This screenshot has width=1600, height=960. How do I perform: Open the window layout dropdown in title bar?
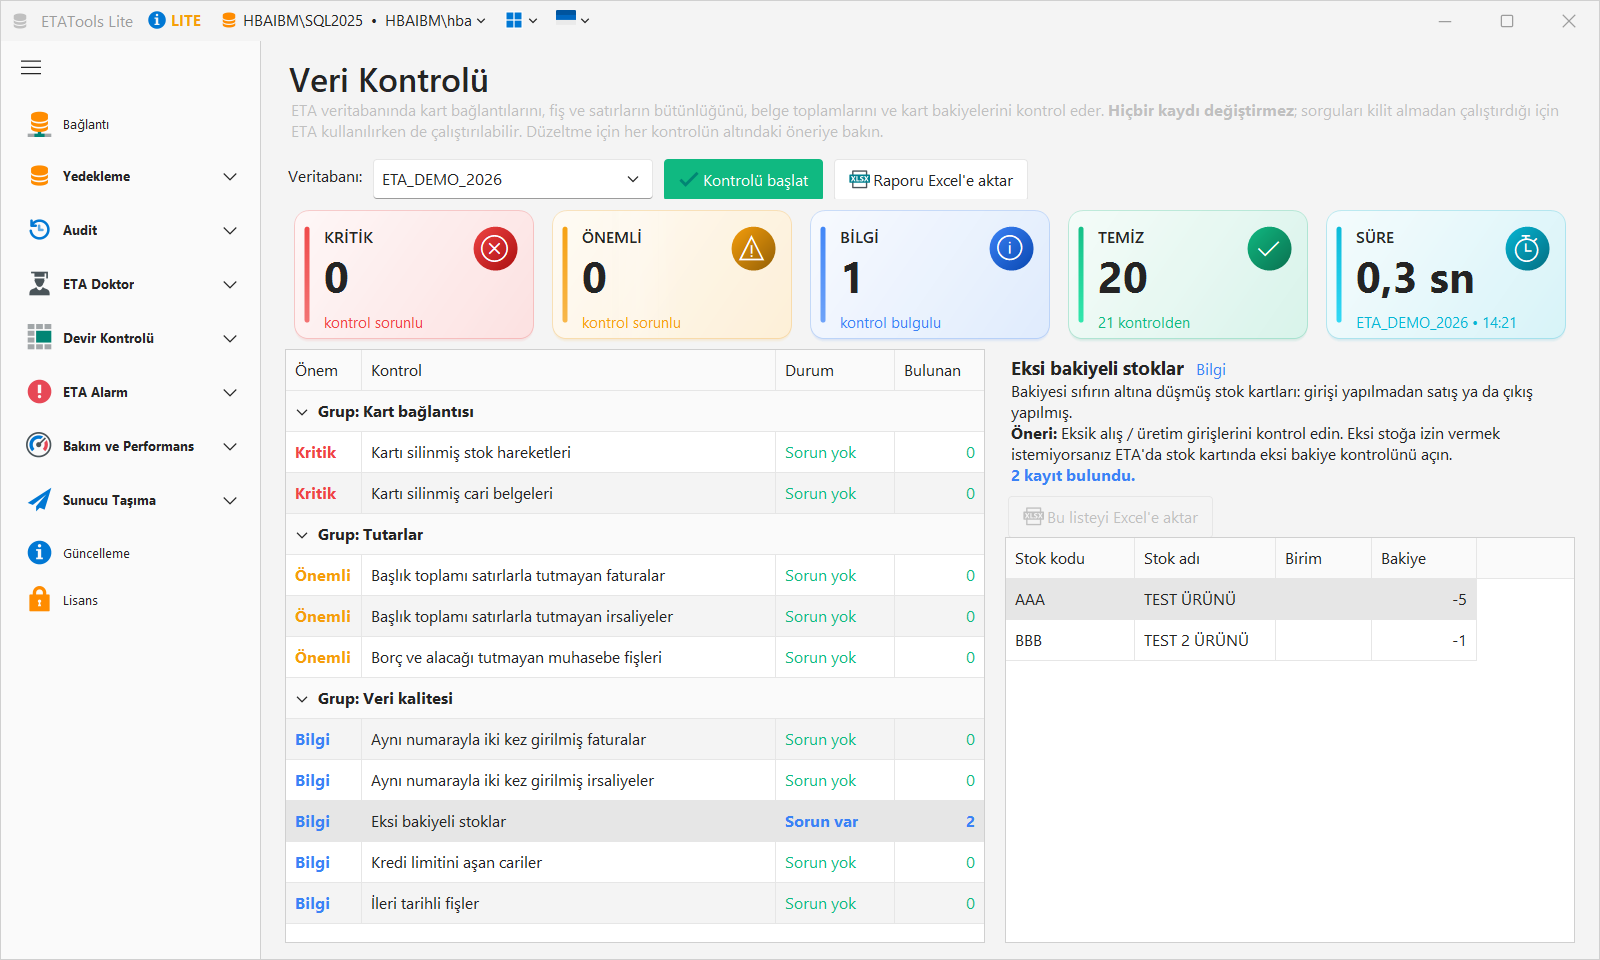pos(521,20)
